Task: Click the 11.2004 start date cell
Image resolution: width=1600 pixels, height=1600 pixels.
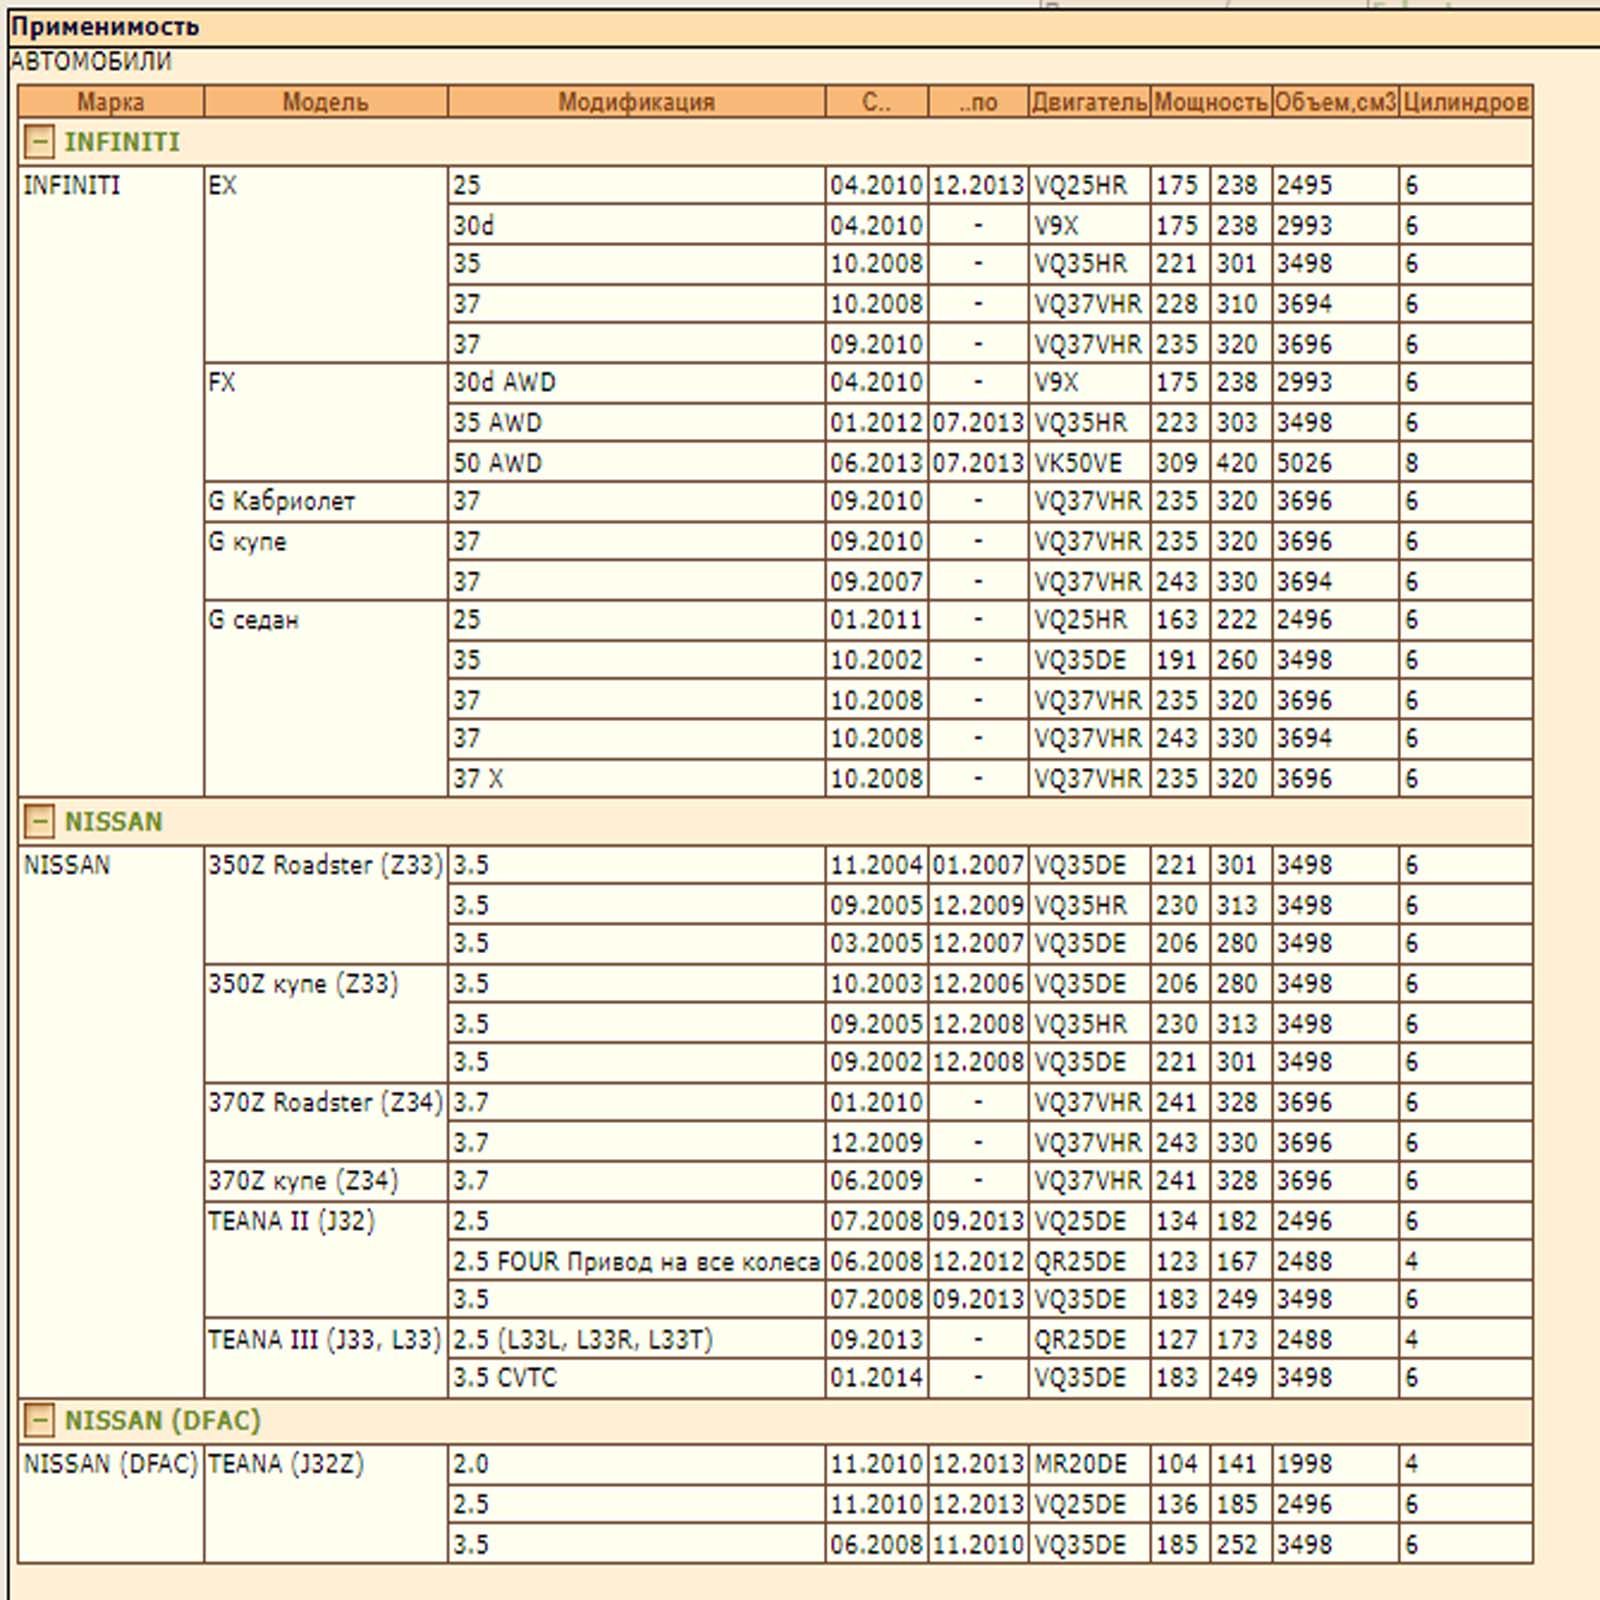Action: [x=876, y=865]
